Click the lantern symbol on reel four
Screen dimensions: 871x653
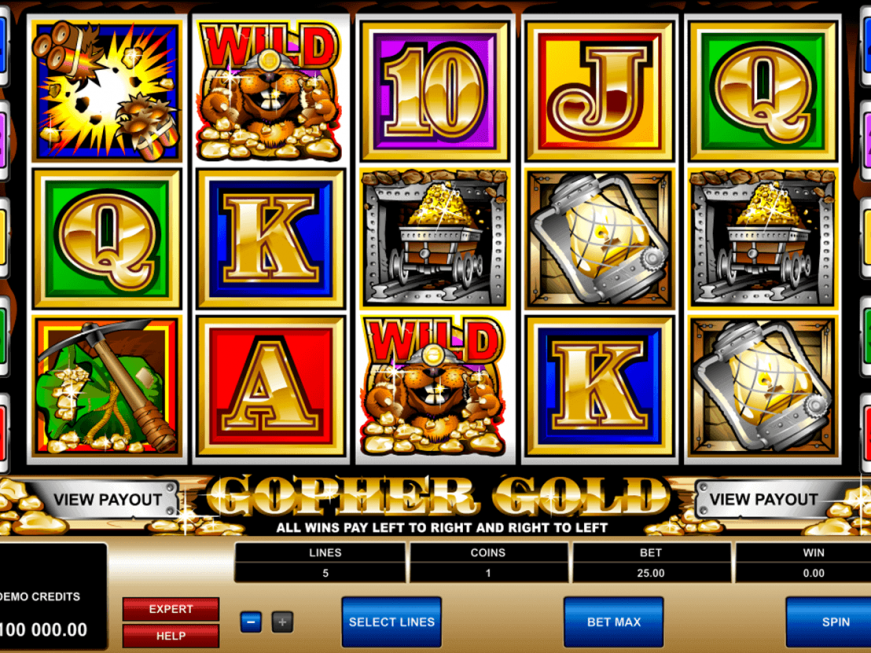pos(599,239)
